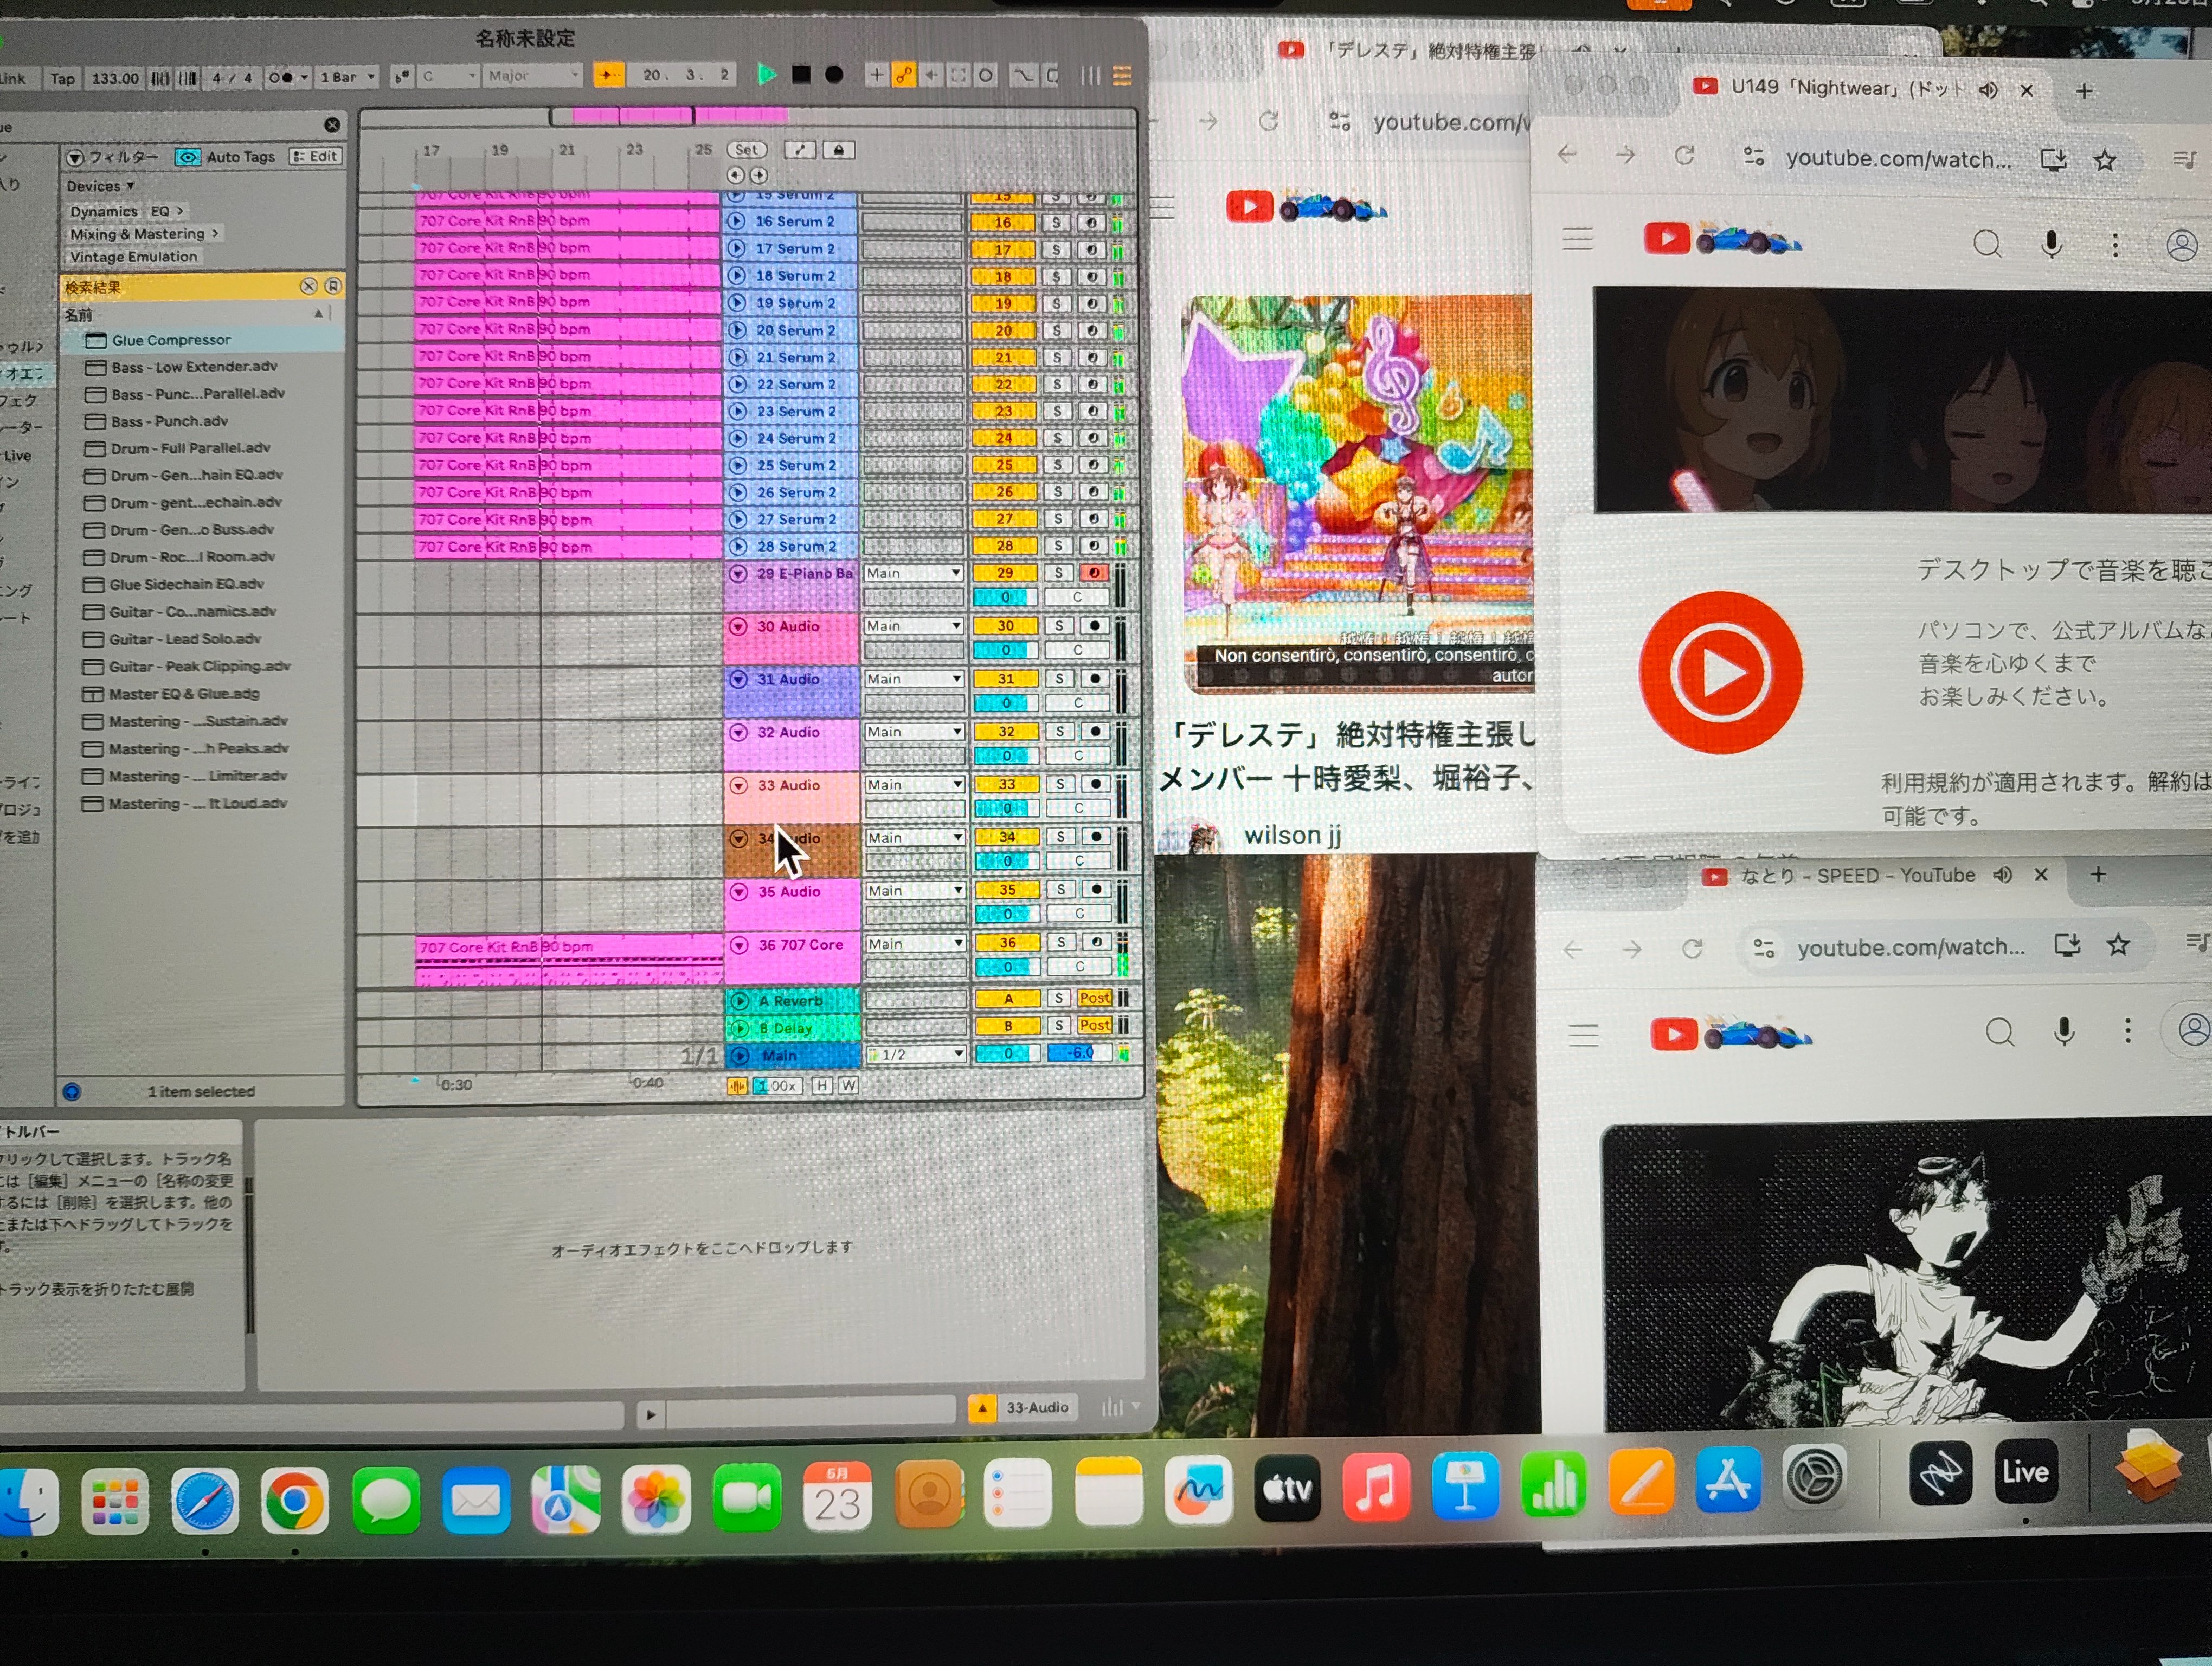Bookmark the Nightwear page with star icon
Viewport: 2212px width, 1666px height.
pos(2105,160)
